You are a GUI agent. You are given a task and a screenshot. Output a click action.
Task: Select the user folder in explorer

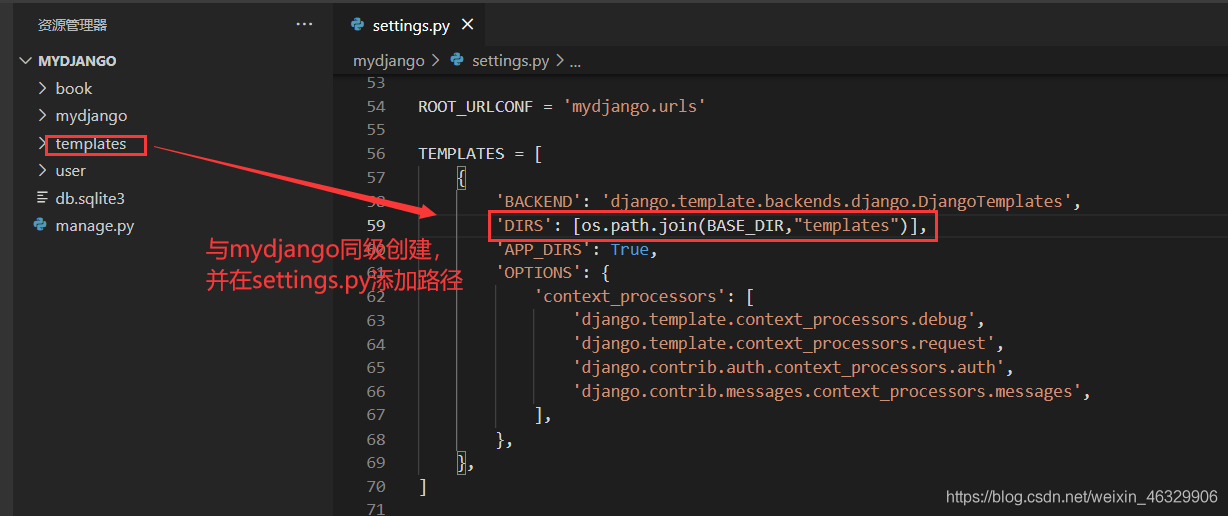(71, 170)
